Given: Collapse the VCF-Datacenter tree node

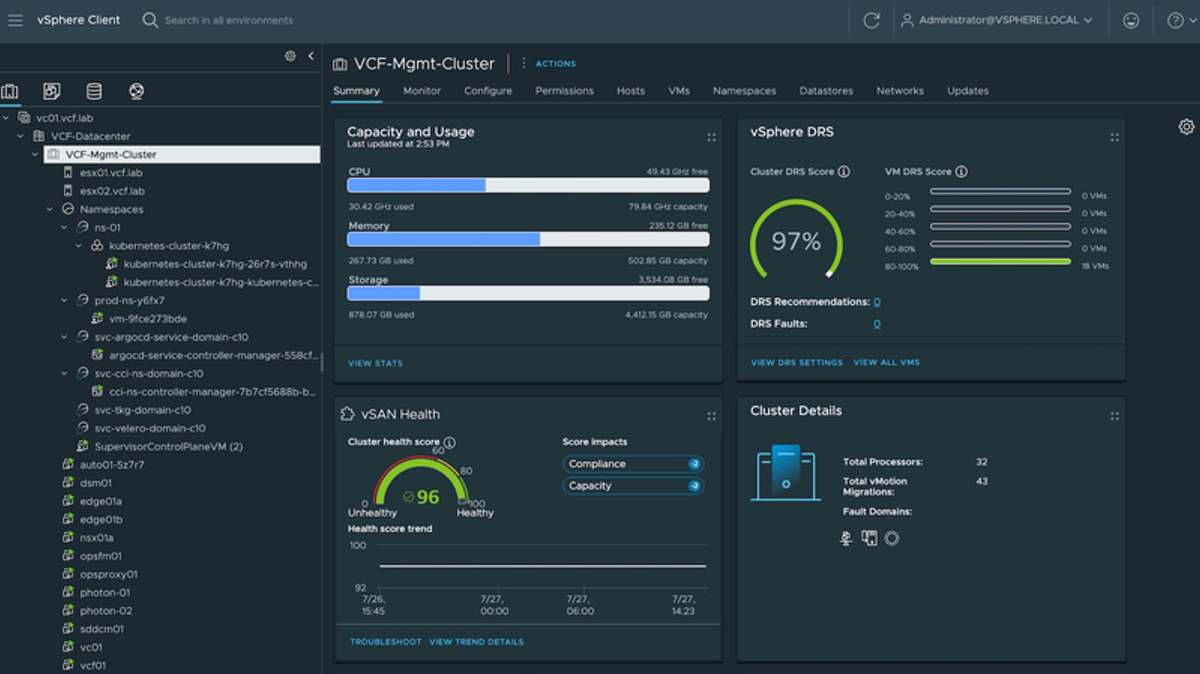Looking at the screenshot, I should point(20,136).
